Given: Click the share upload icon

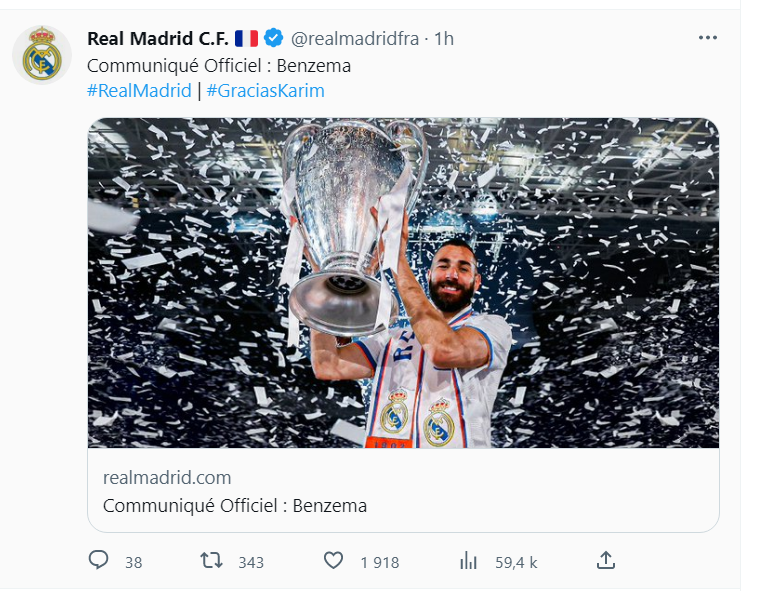Looking at the screenshot, I should click(x=605, y=560).
